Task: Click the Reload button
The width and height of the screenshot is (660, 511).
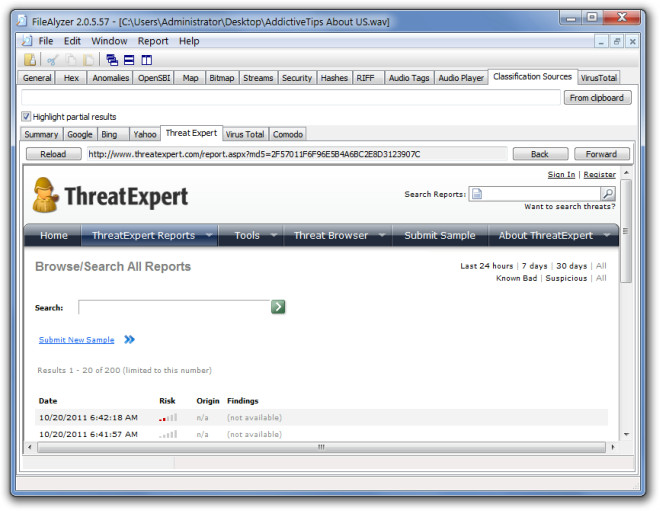Action: pyautogui.click(x=53, y=154)
